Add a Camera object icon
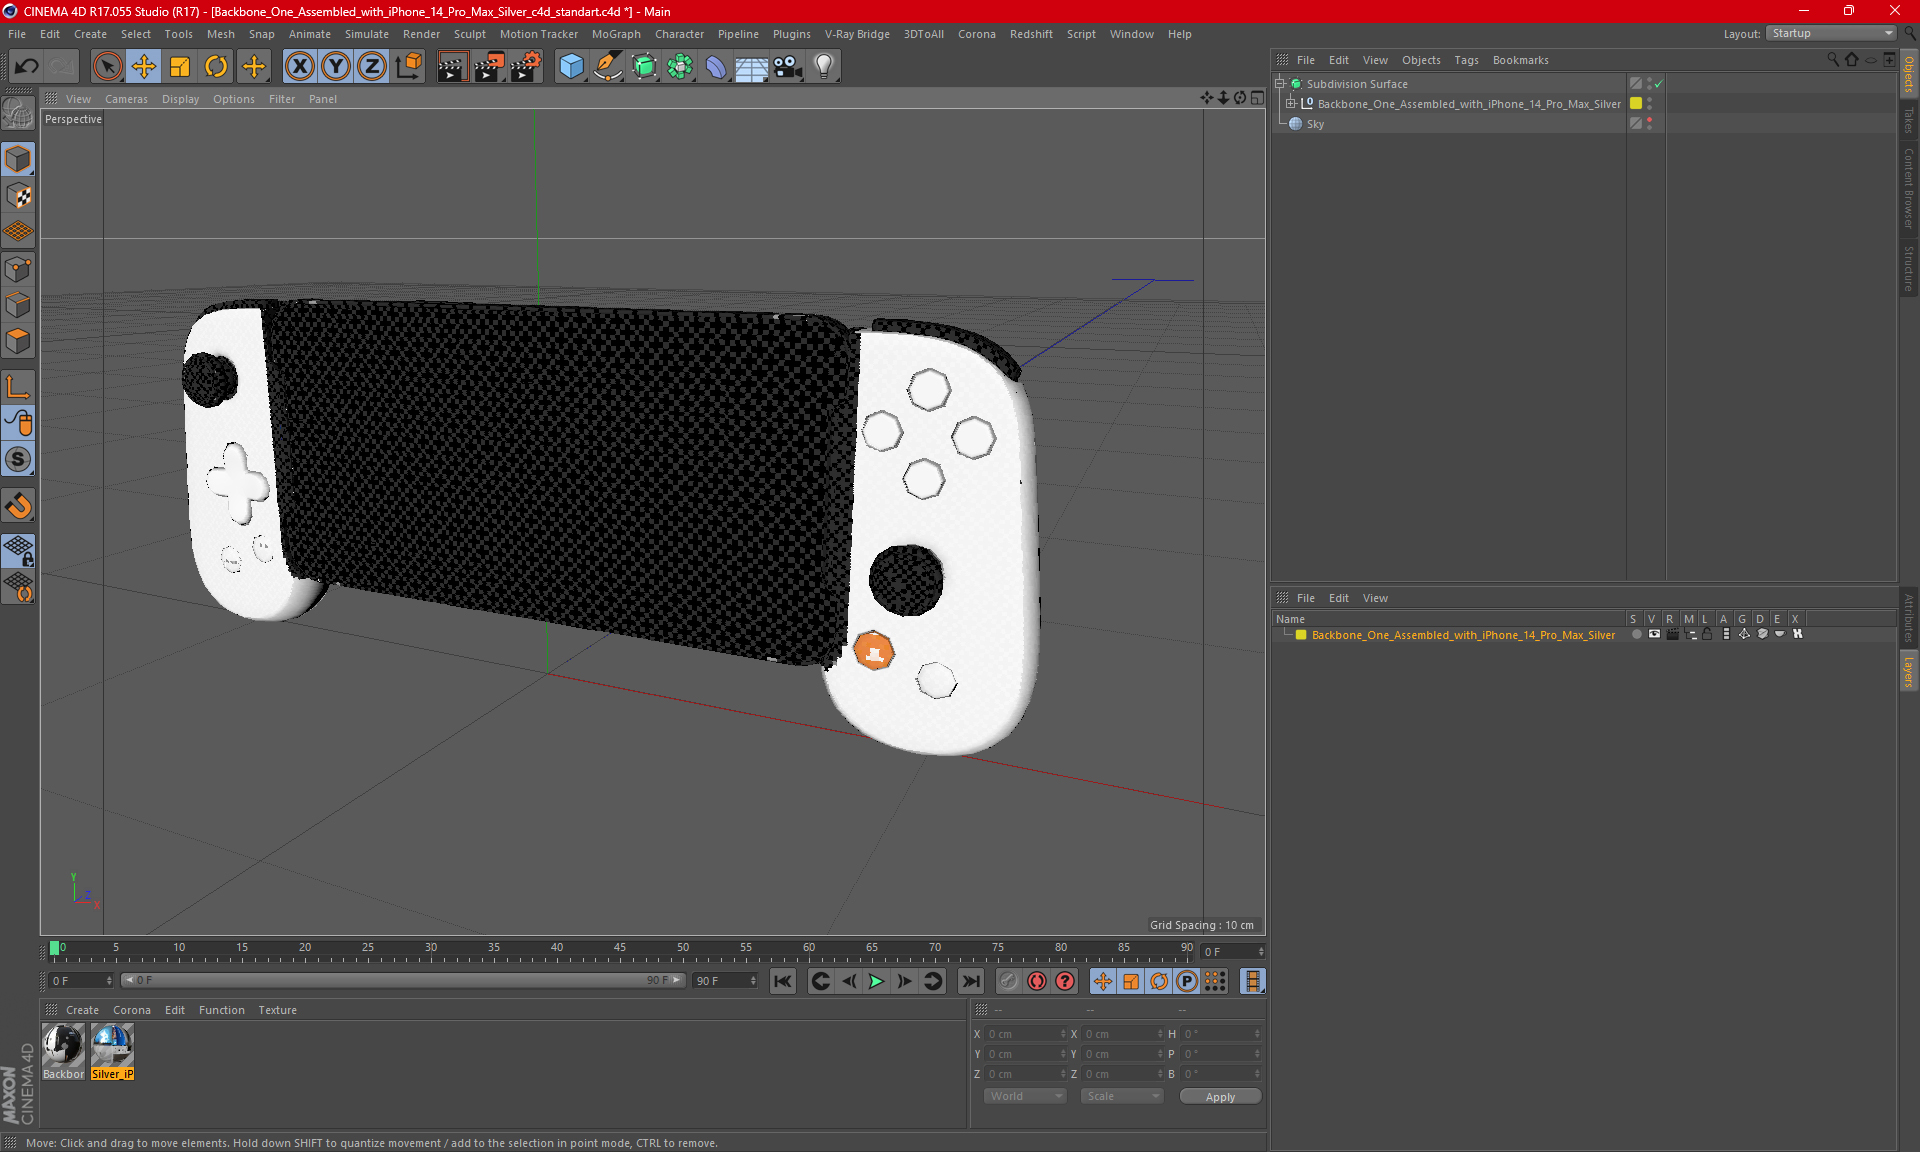Image resolution: width=1920 pixels, height=1152 pixels. 788,67
